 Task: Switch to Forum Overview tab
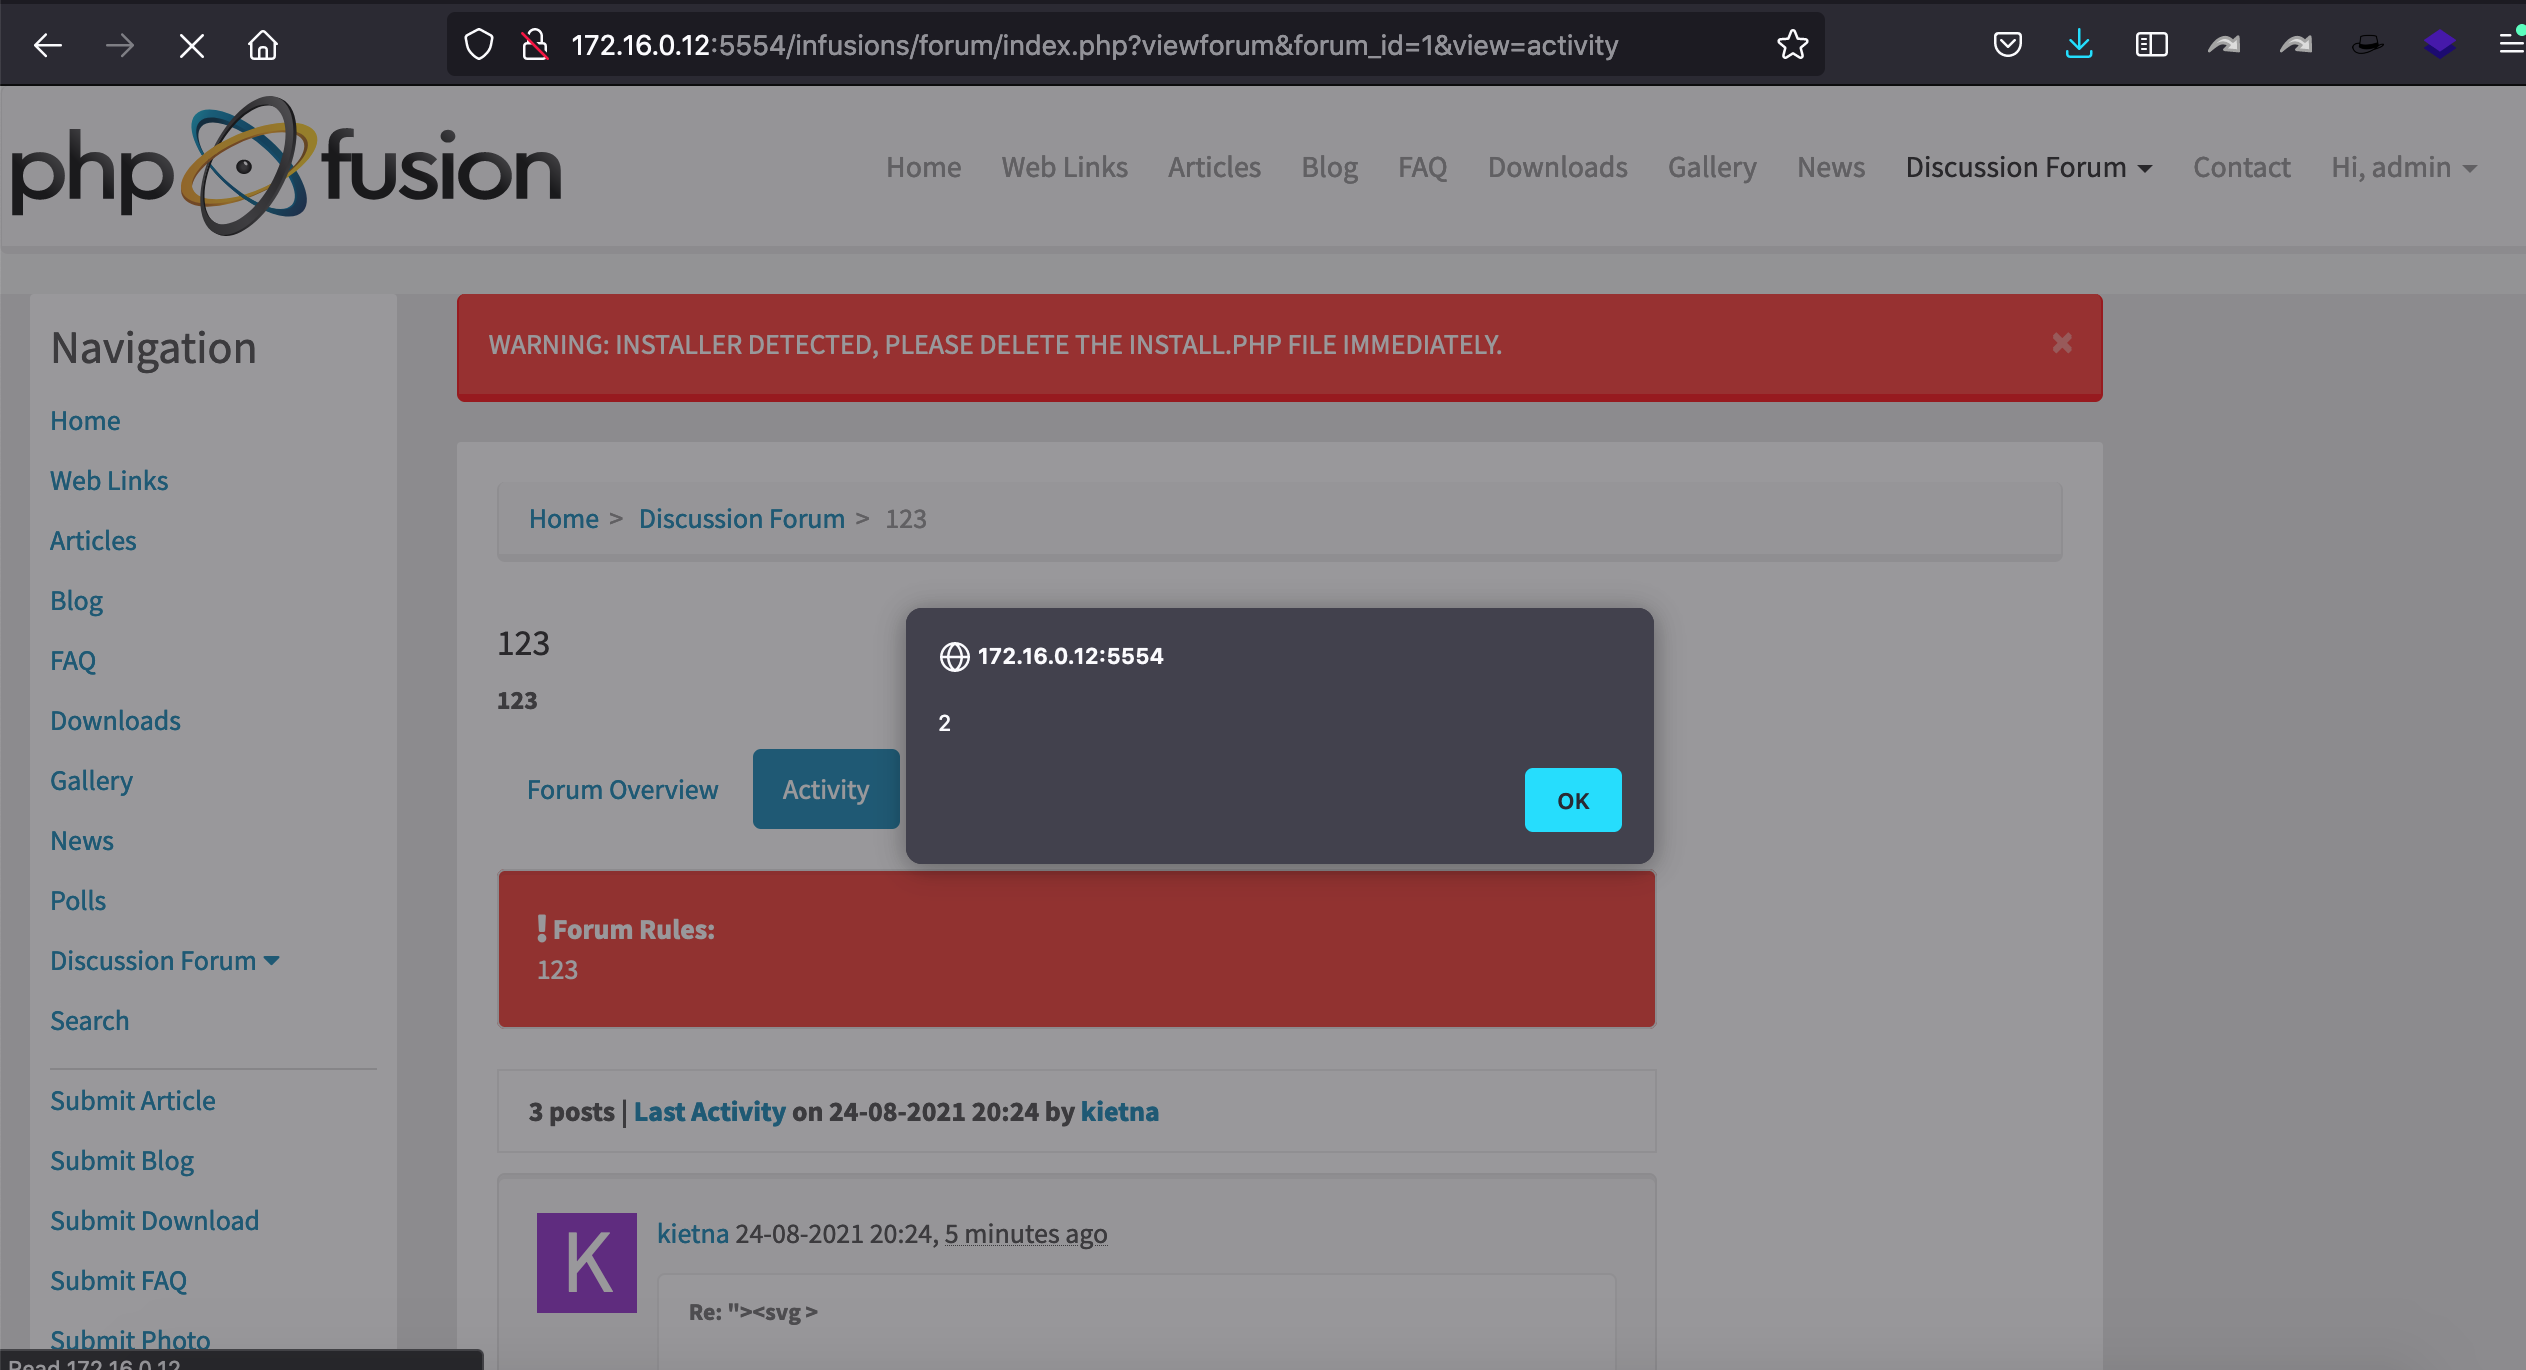622,789
